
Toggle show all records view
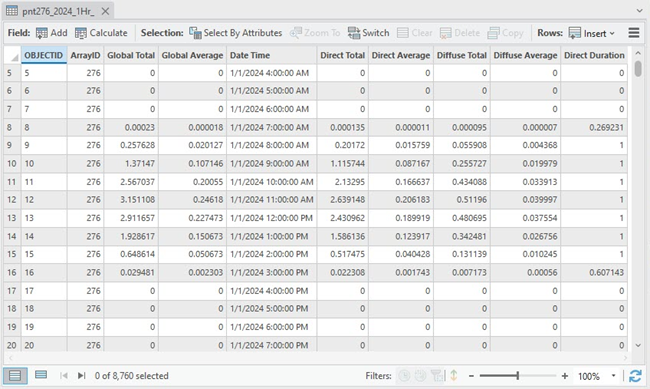(x=15, y=376)
